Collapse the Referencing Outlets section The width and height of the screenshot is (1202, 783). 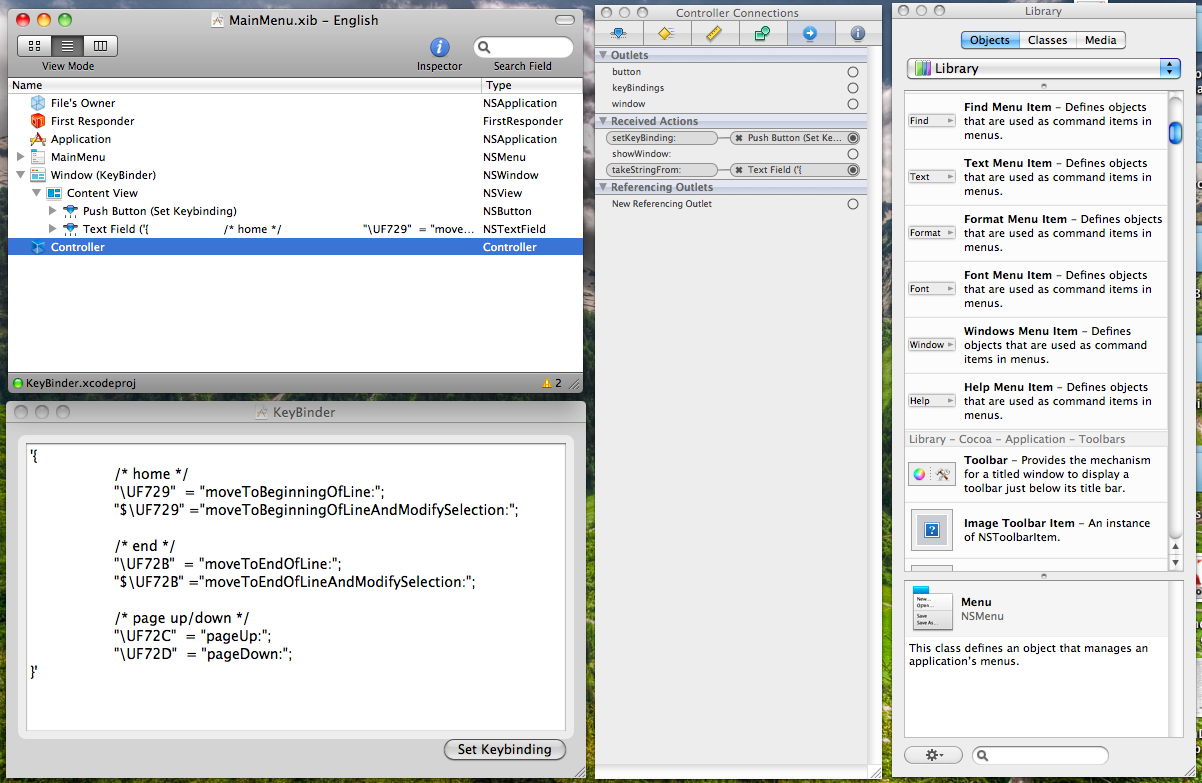[x=603, y=188]
